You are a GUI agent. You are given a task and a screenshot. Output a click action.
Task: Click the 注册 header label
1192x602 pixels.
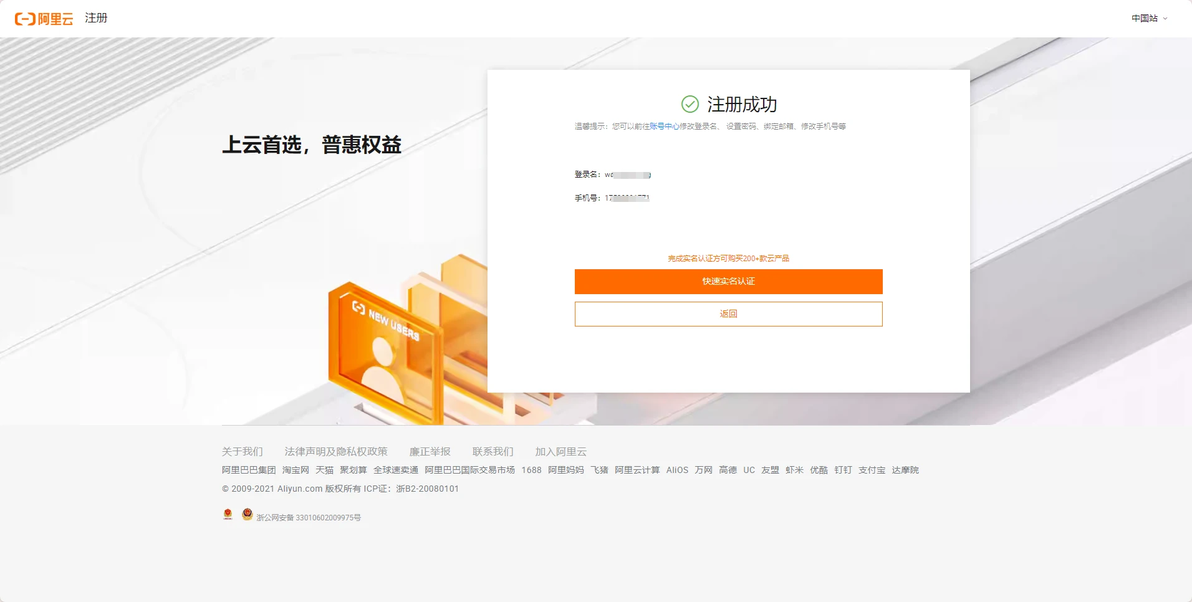(96, 18)
